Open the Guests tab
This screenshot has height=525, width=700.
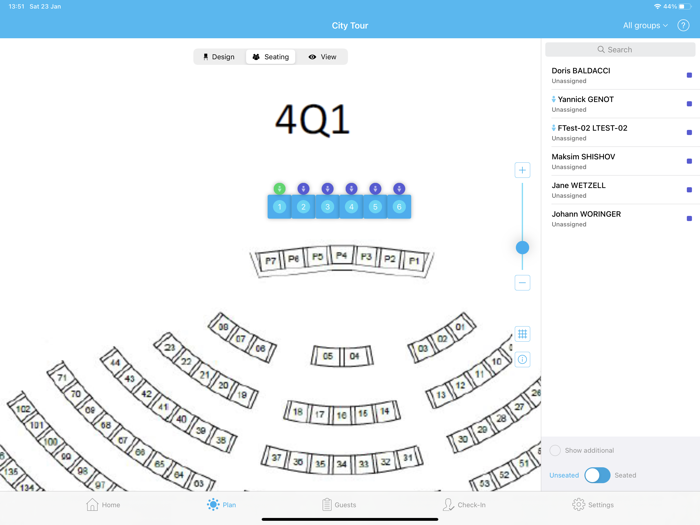339,504
